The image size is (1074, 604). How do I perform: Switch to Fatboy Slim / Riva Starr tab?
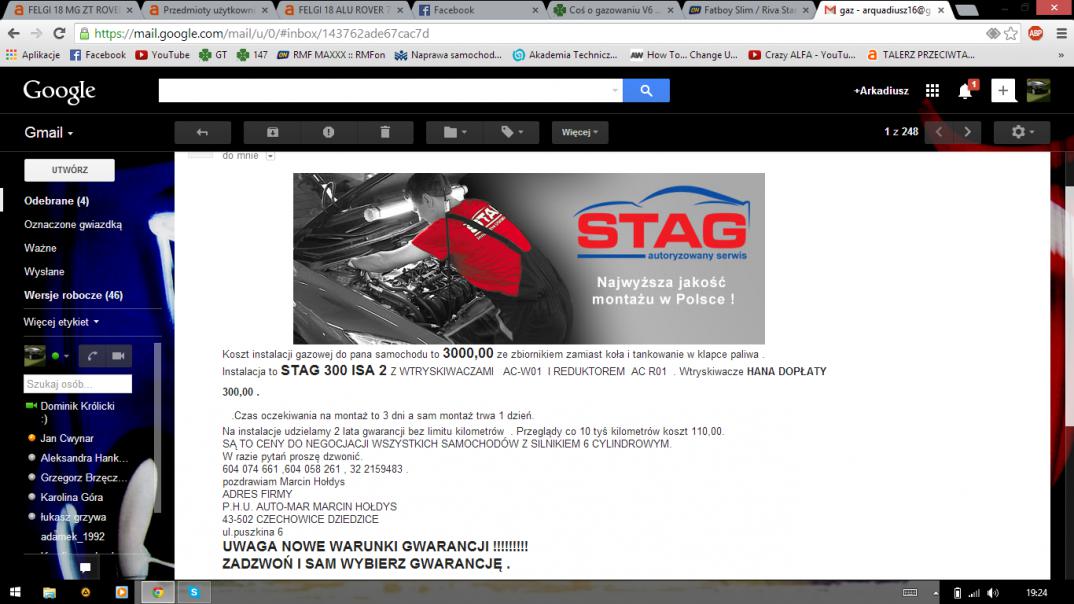[749, 10]
